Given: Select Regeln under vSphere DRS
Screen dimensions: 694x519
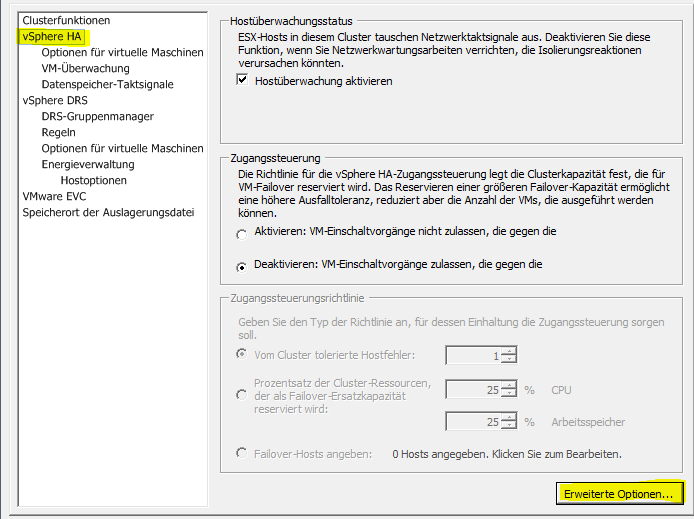Looking at the screenshot, I should [58, 132].
